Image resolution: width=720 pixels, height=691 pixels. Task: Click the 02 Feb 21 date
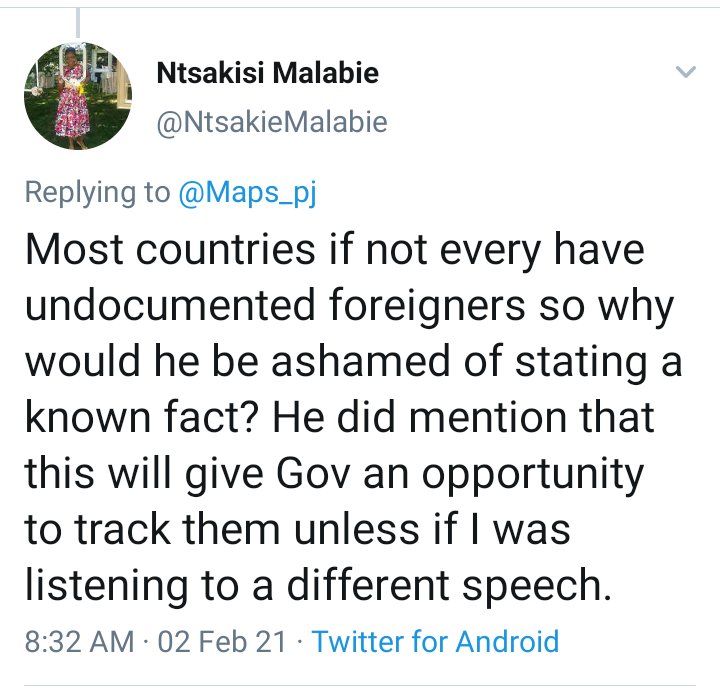222,641
